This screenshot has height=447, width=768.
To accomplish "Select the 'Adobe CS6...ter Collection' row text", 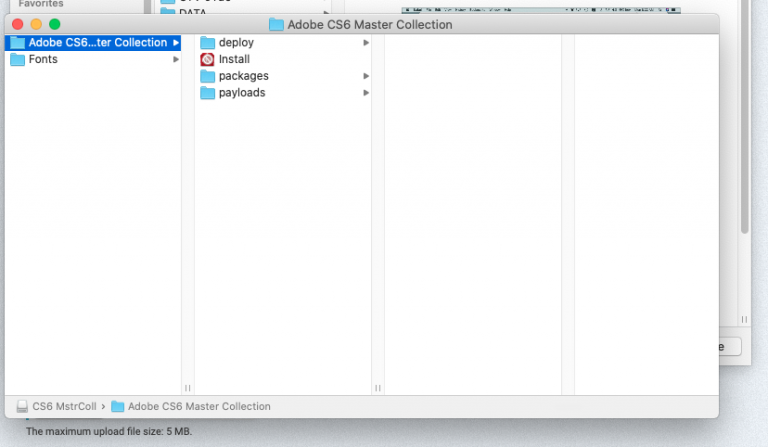I will pos(98,43).
